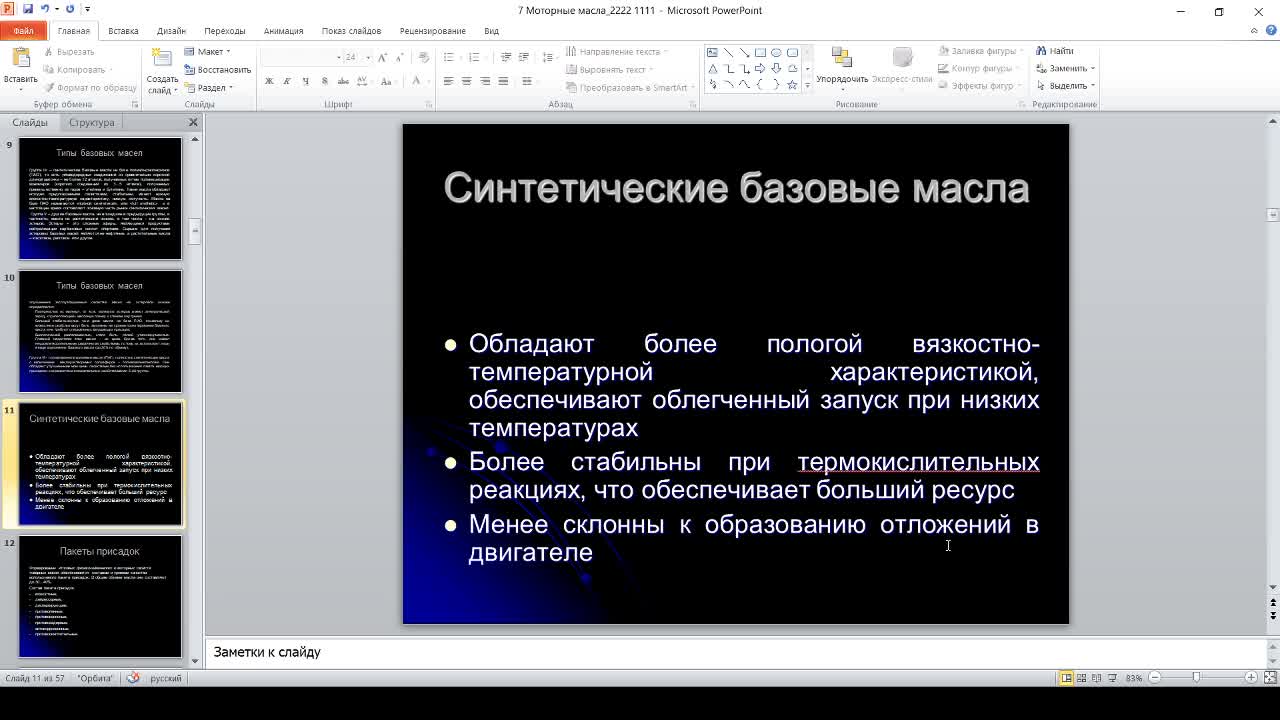Click the decrease font size icon
The height and width of the screenshot is (720, 1280).
(402, 57)
